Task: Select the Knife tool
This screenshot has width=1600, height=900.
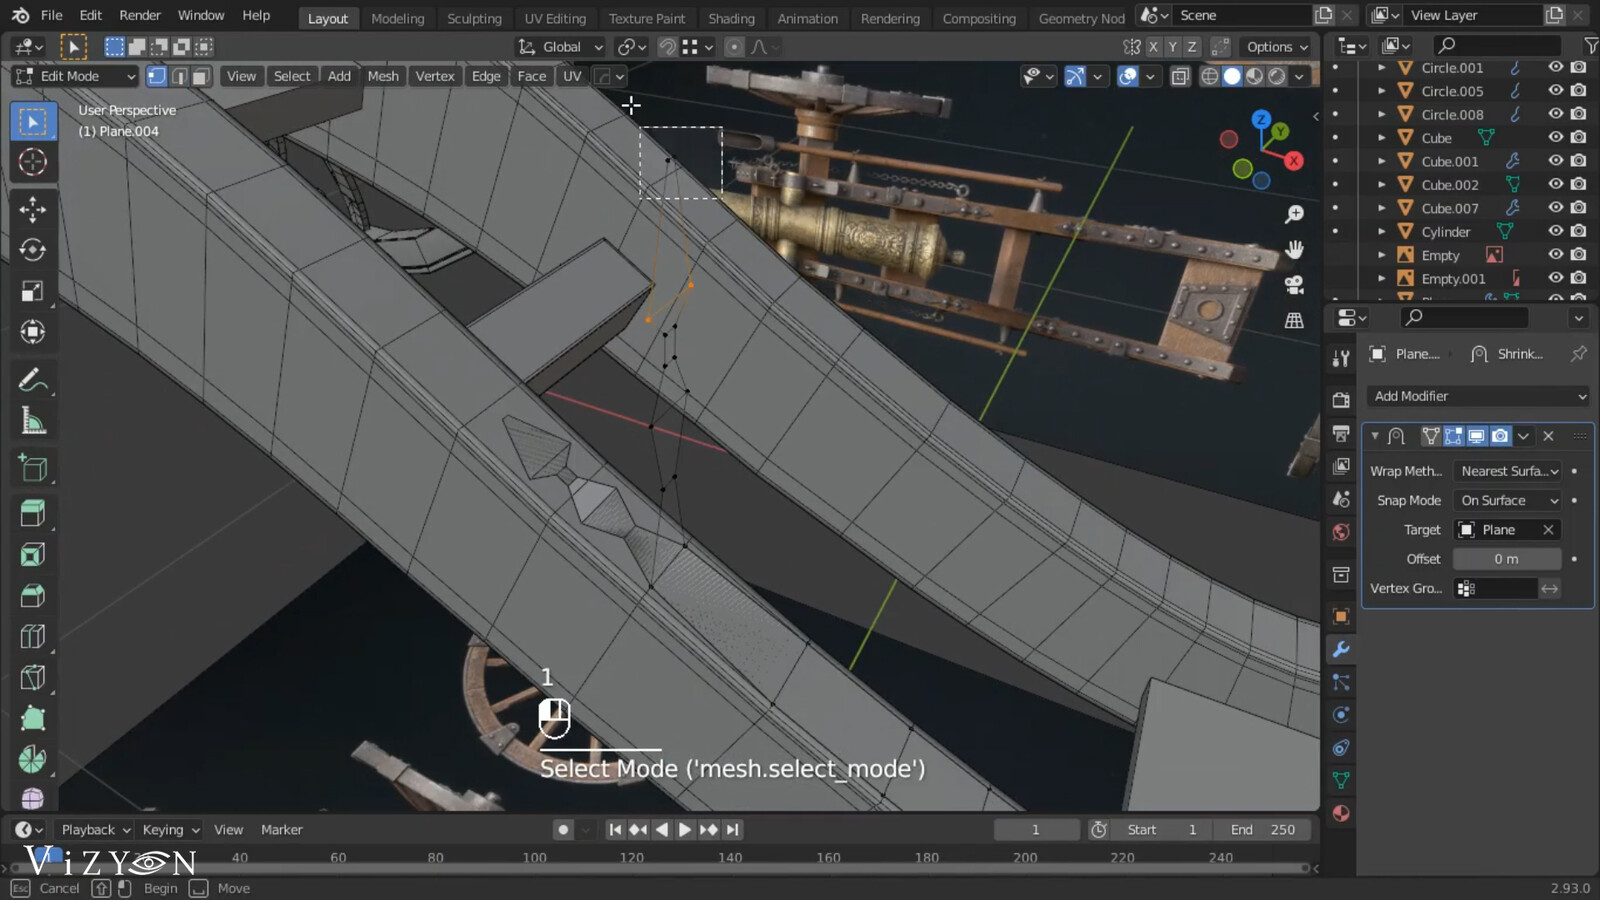Action: 33,678
